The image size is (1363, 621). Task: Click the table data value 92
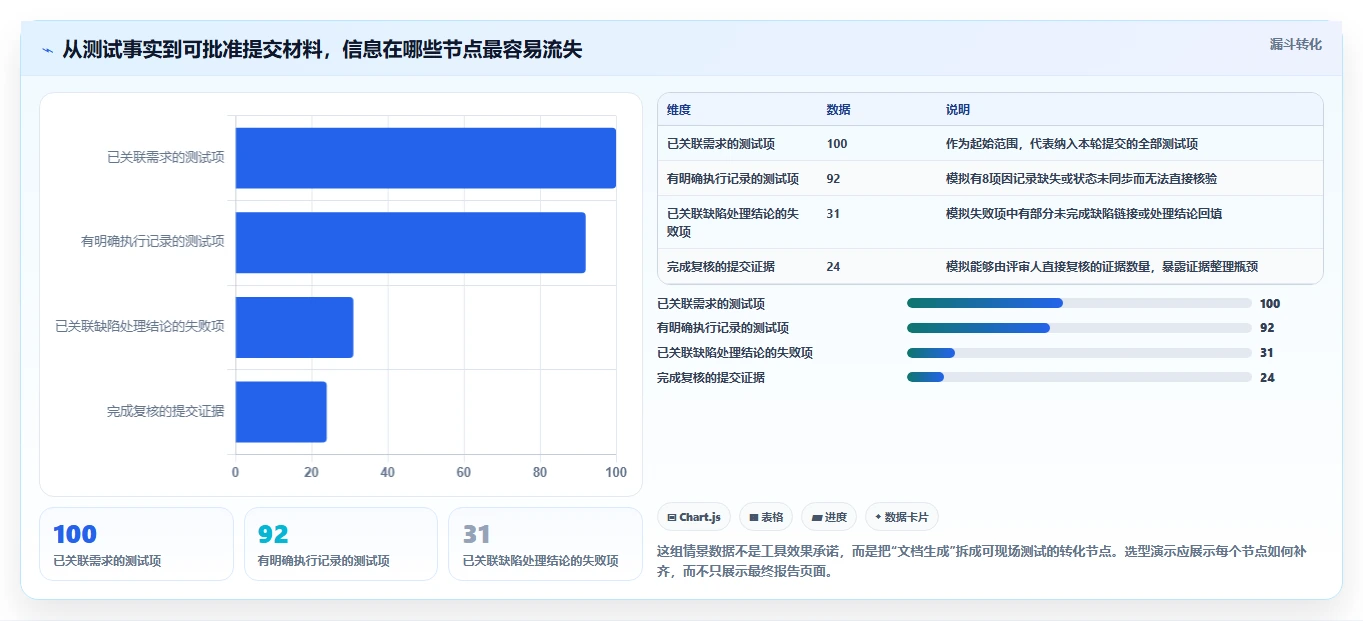[x=834, y=179]
